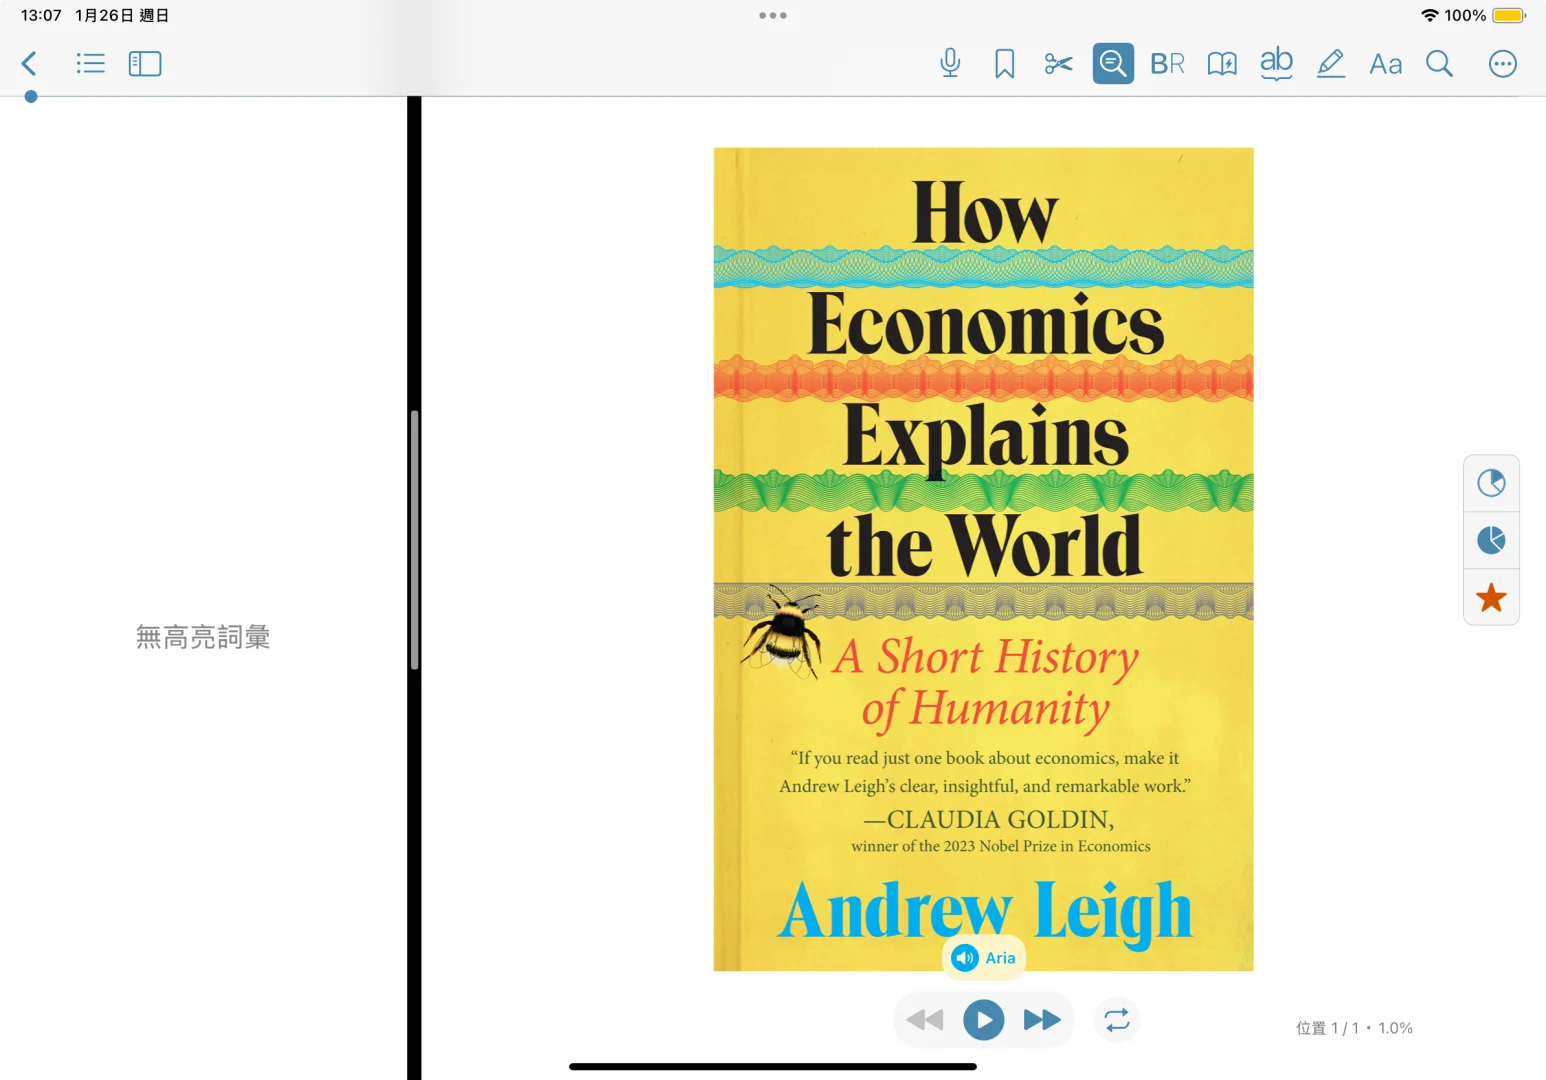Click the top pie chart progress icon
Screen dimensions: 1546x1080
click(1491, 483)
